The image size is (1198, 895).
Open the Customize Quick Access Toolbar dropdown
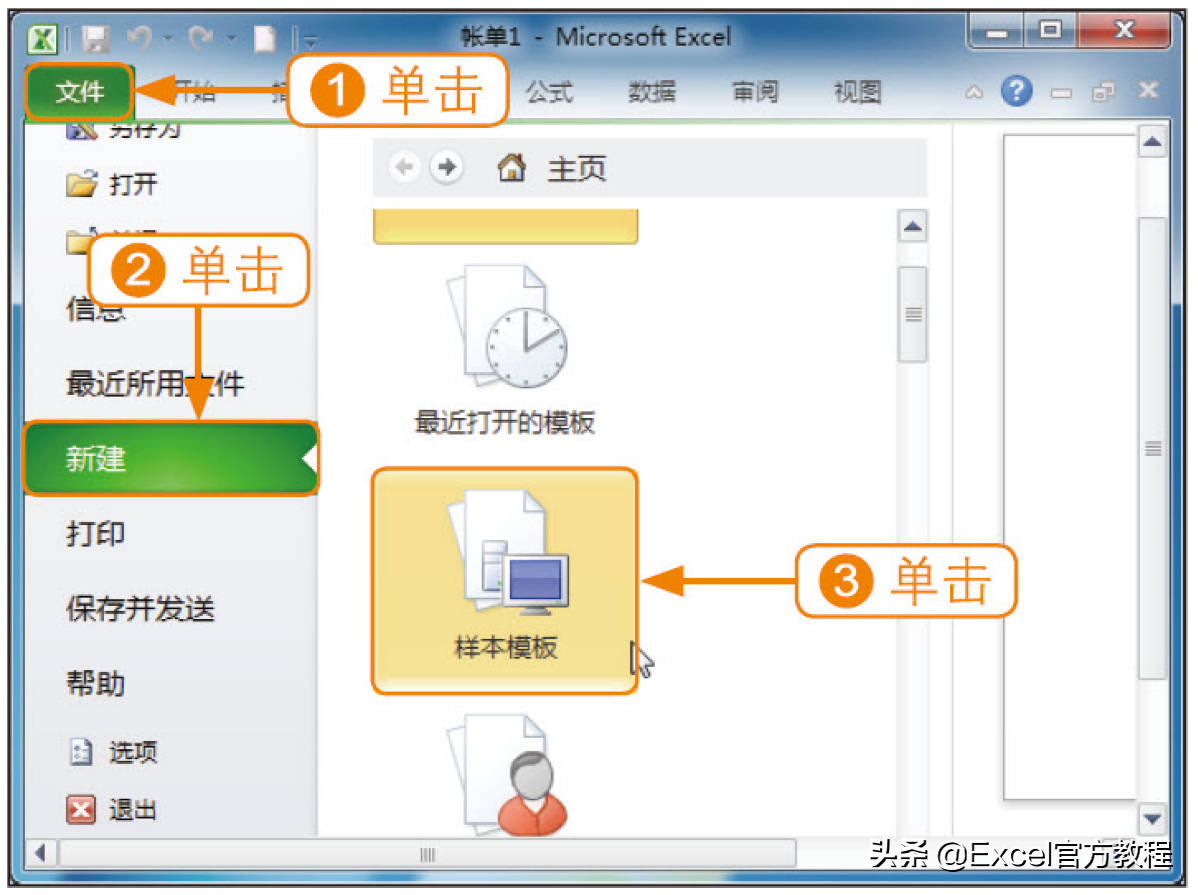point(311,41)
